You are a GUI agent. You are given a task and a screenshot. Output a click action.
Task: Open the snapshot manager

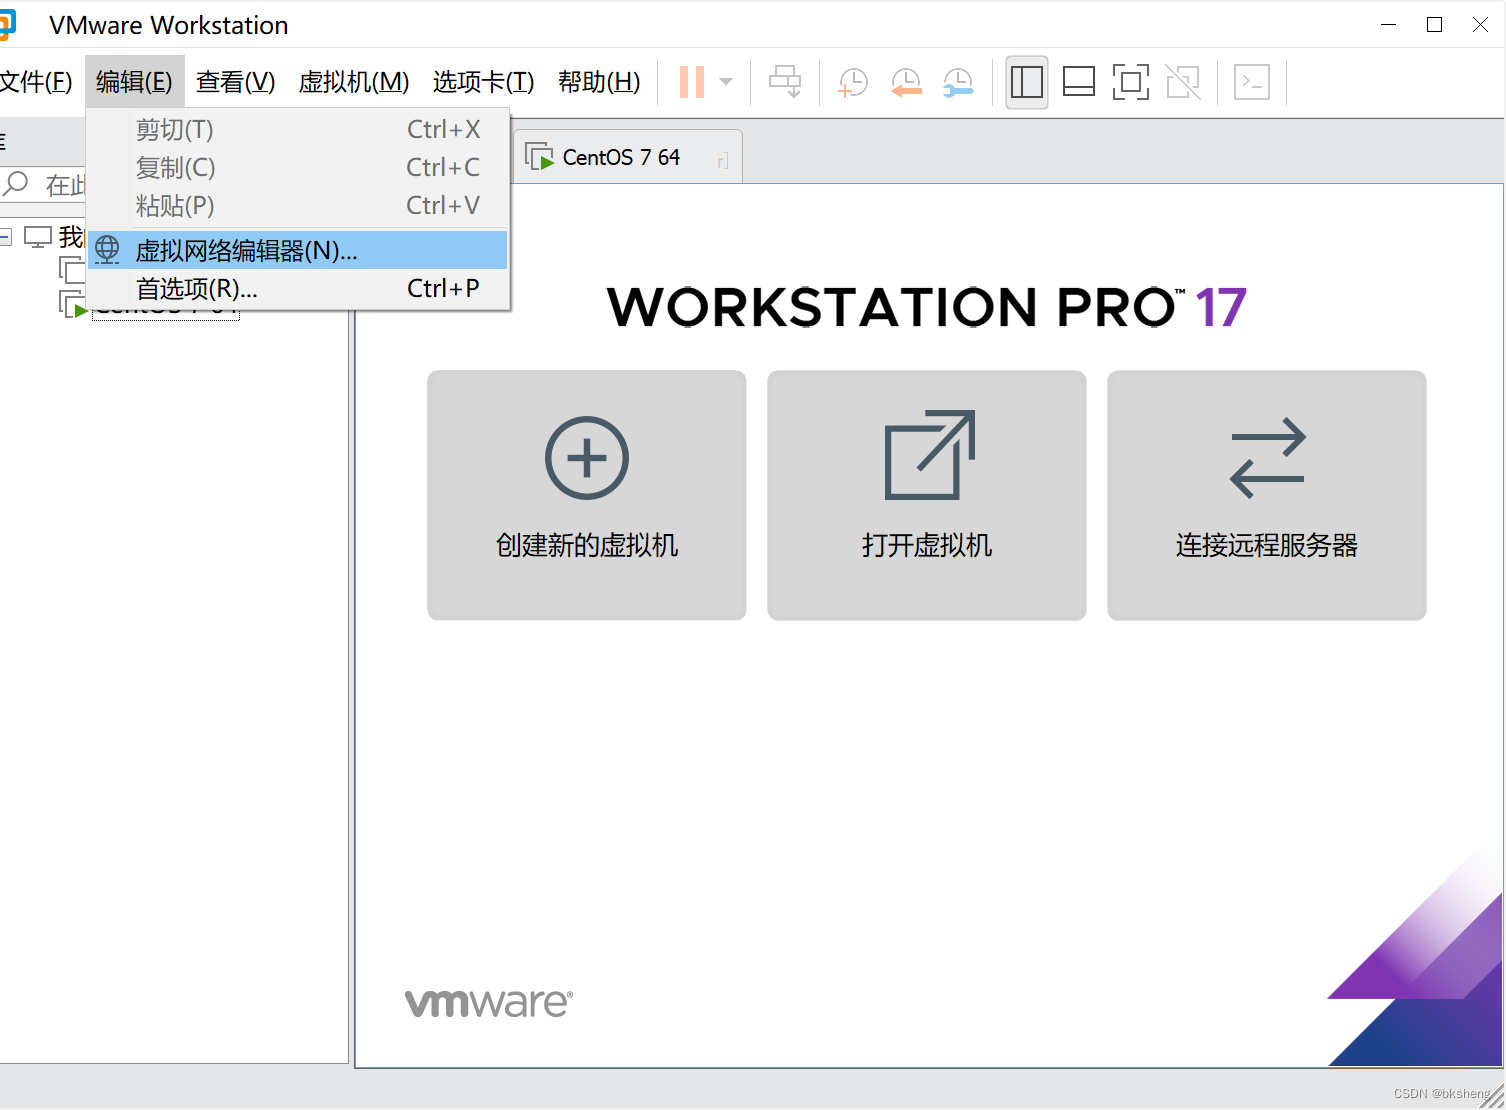click(958, 81)
